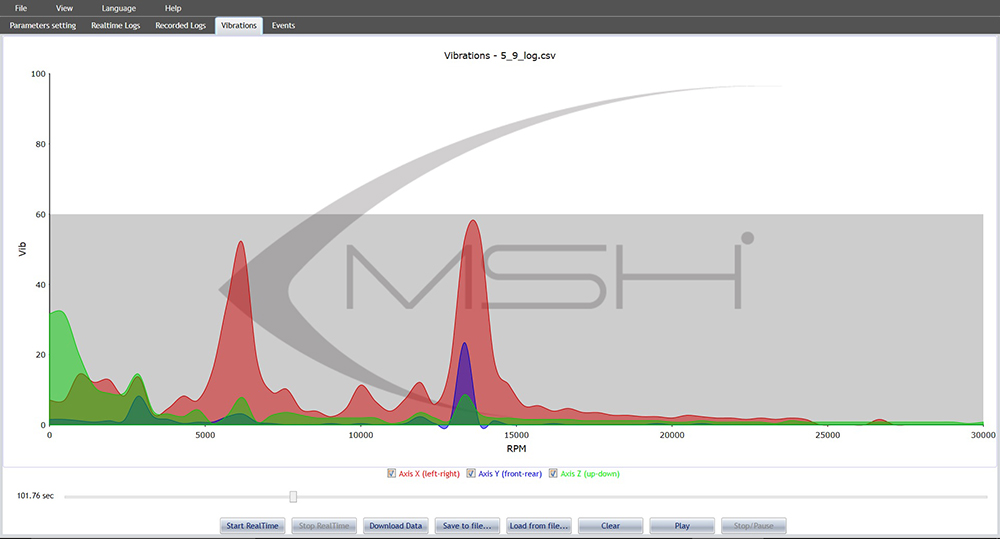Viewport: 1000px width, 539px height.
Task: Click the Axis Z label text in legend
Action: coord(590,474)
